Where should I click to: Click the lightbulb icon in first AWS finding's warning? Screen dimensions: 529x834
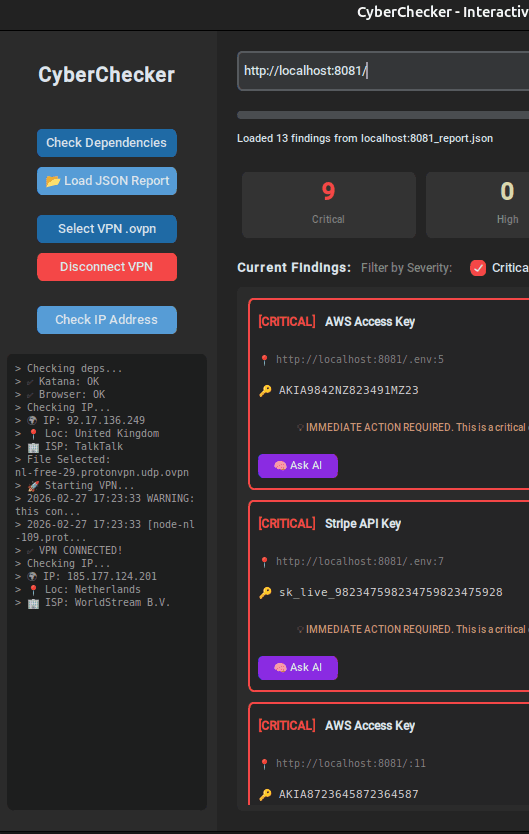[x=300, y=428]
